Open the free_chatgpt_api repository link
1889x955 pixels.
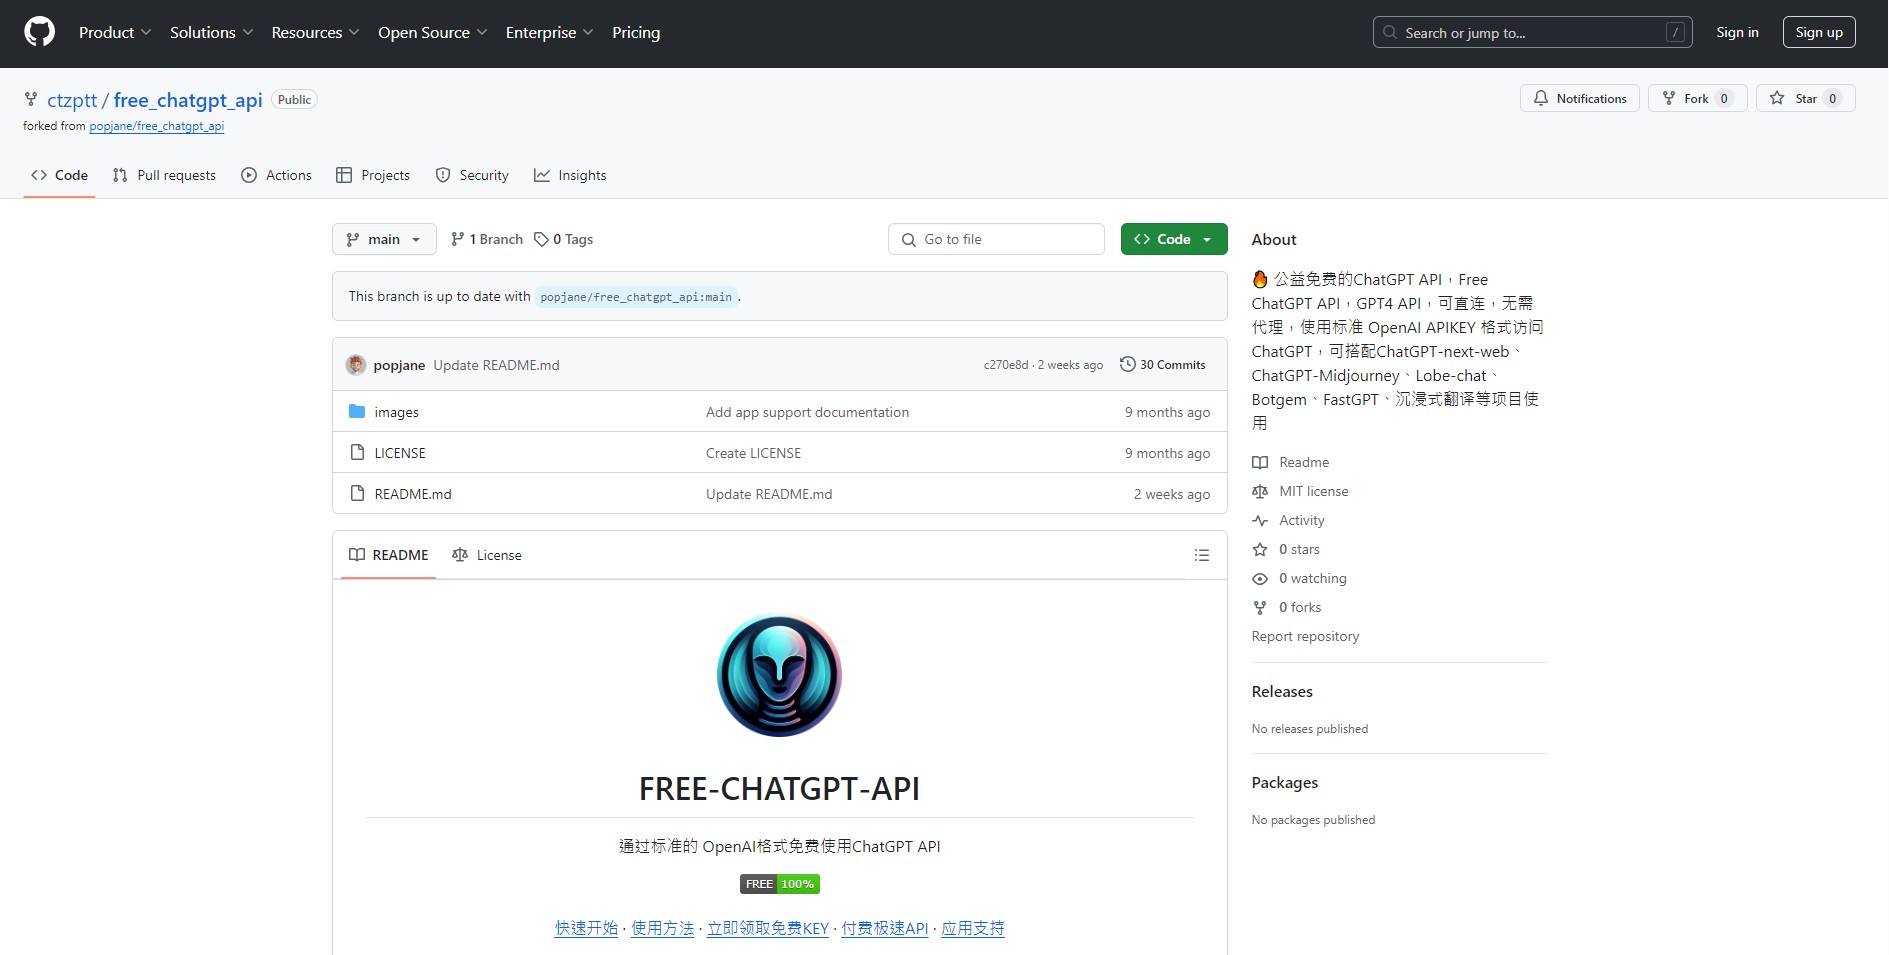click(x=188, y=100)
